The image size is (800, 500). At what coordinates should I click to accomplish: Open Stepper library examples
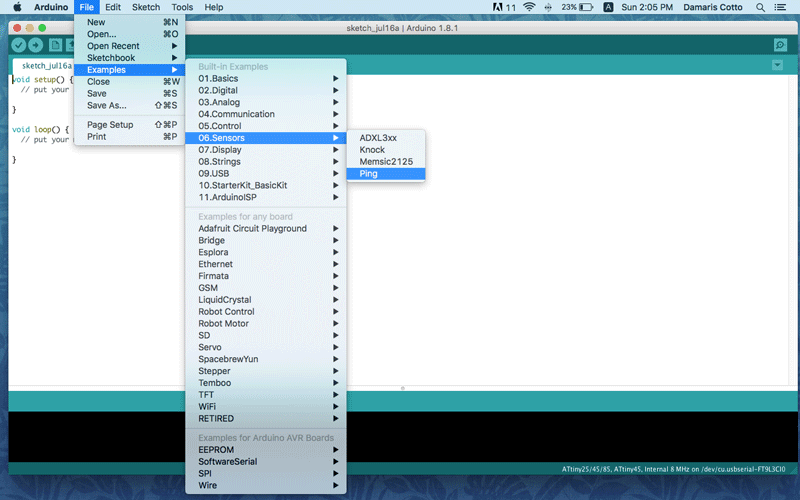[266, 371]
